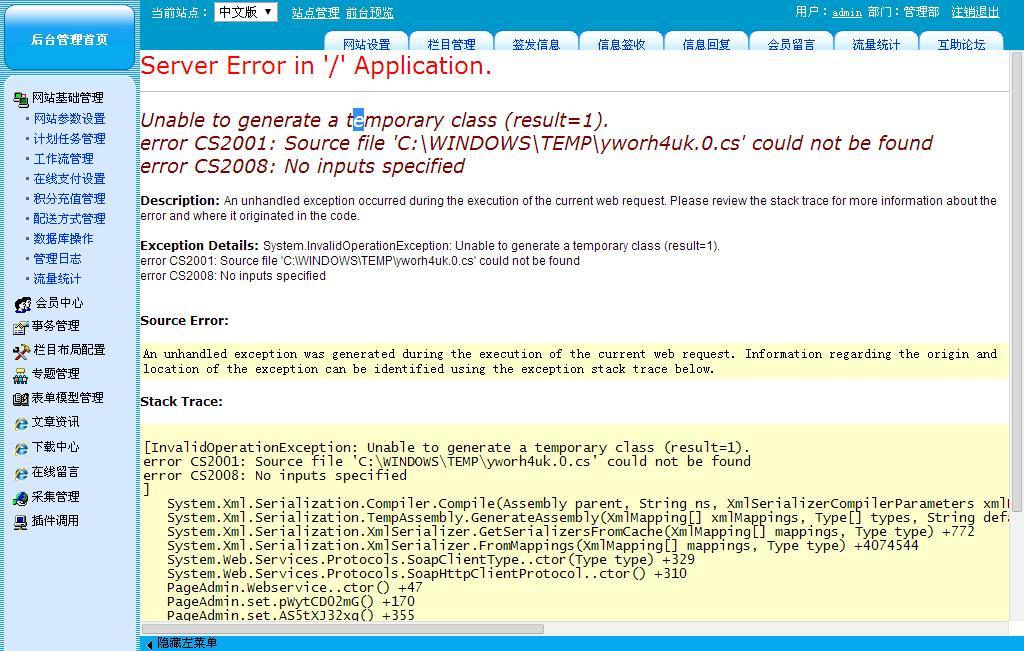
Task: Select the 会员留言 tab
Action: (x=791, y=44)
